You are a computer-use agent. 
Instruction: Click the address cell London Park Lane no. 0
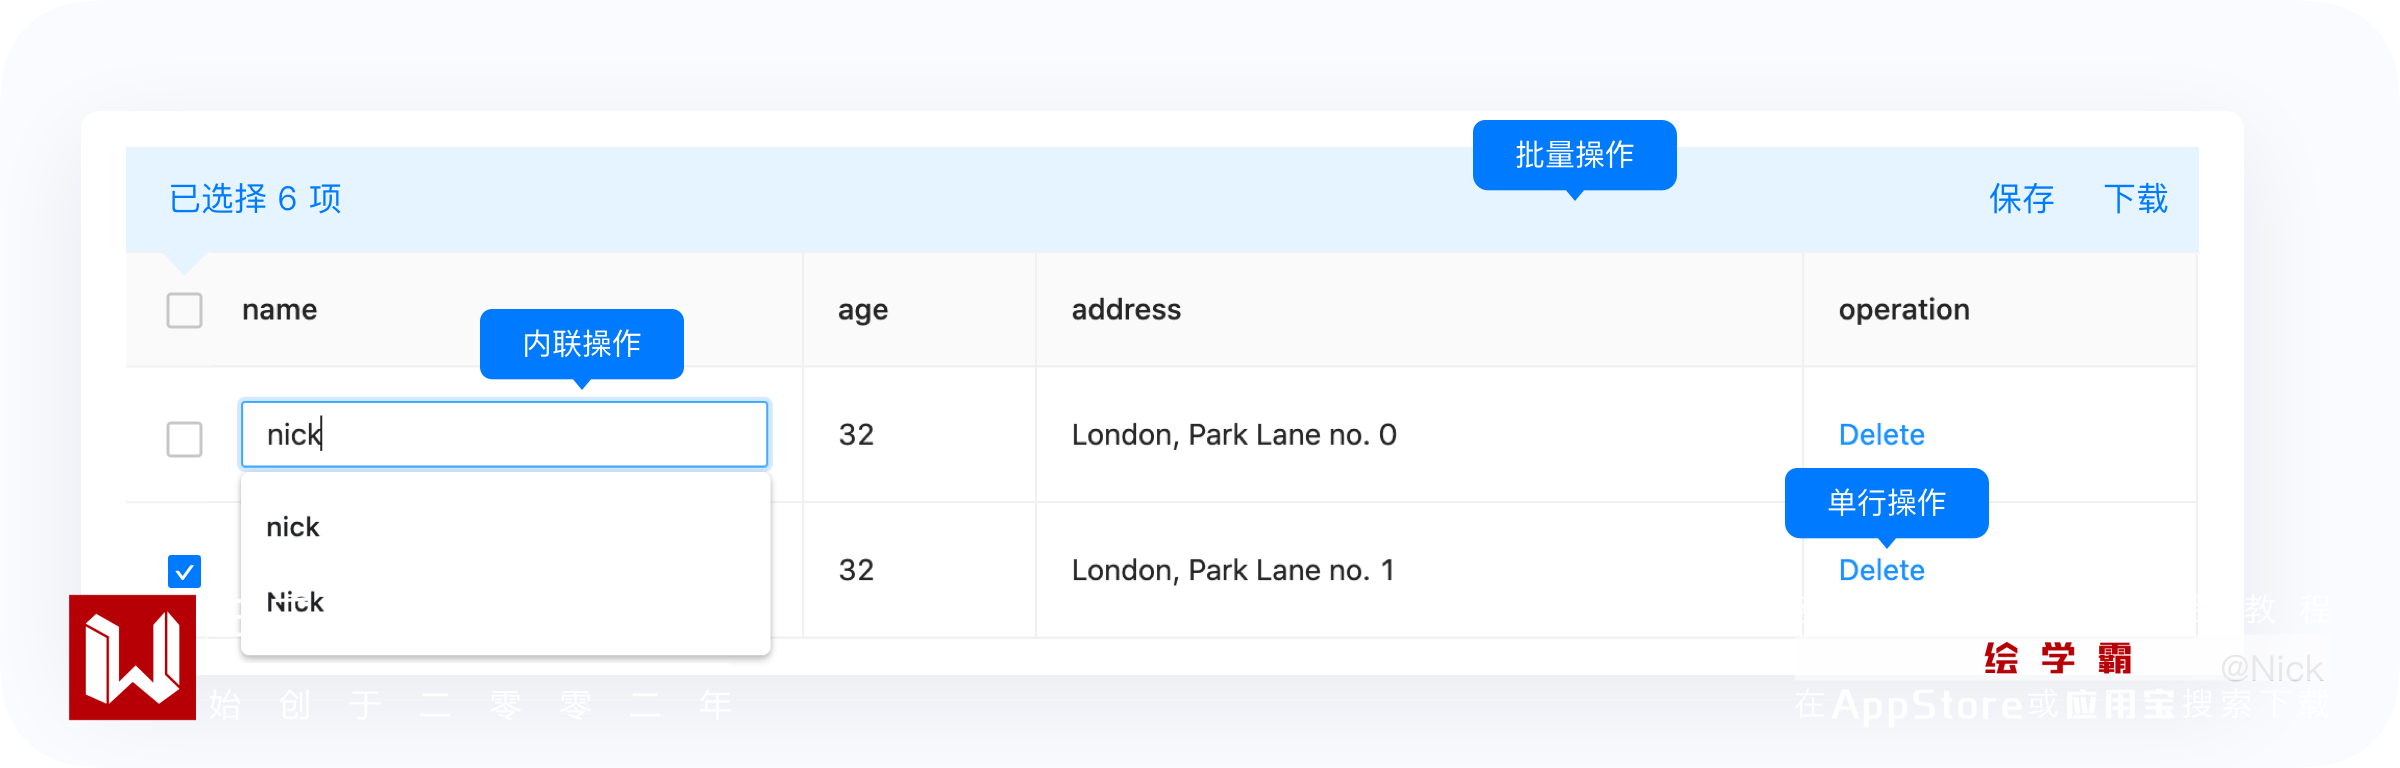(1234, 435)
